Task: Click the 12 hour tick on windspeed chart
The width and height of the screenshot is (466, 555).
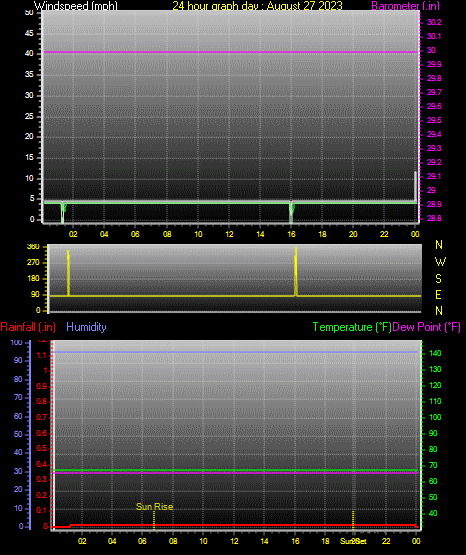Action: point(229,234)
